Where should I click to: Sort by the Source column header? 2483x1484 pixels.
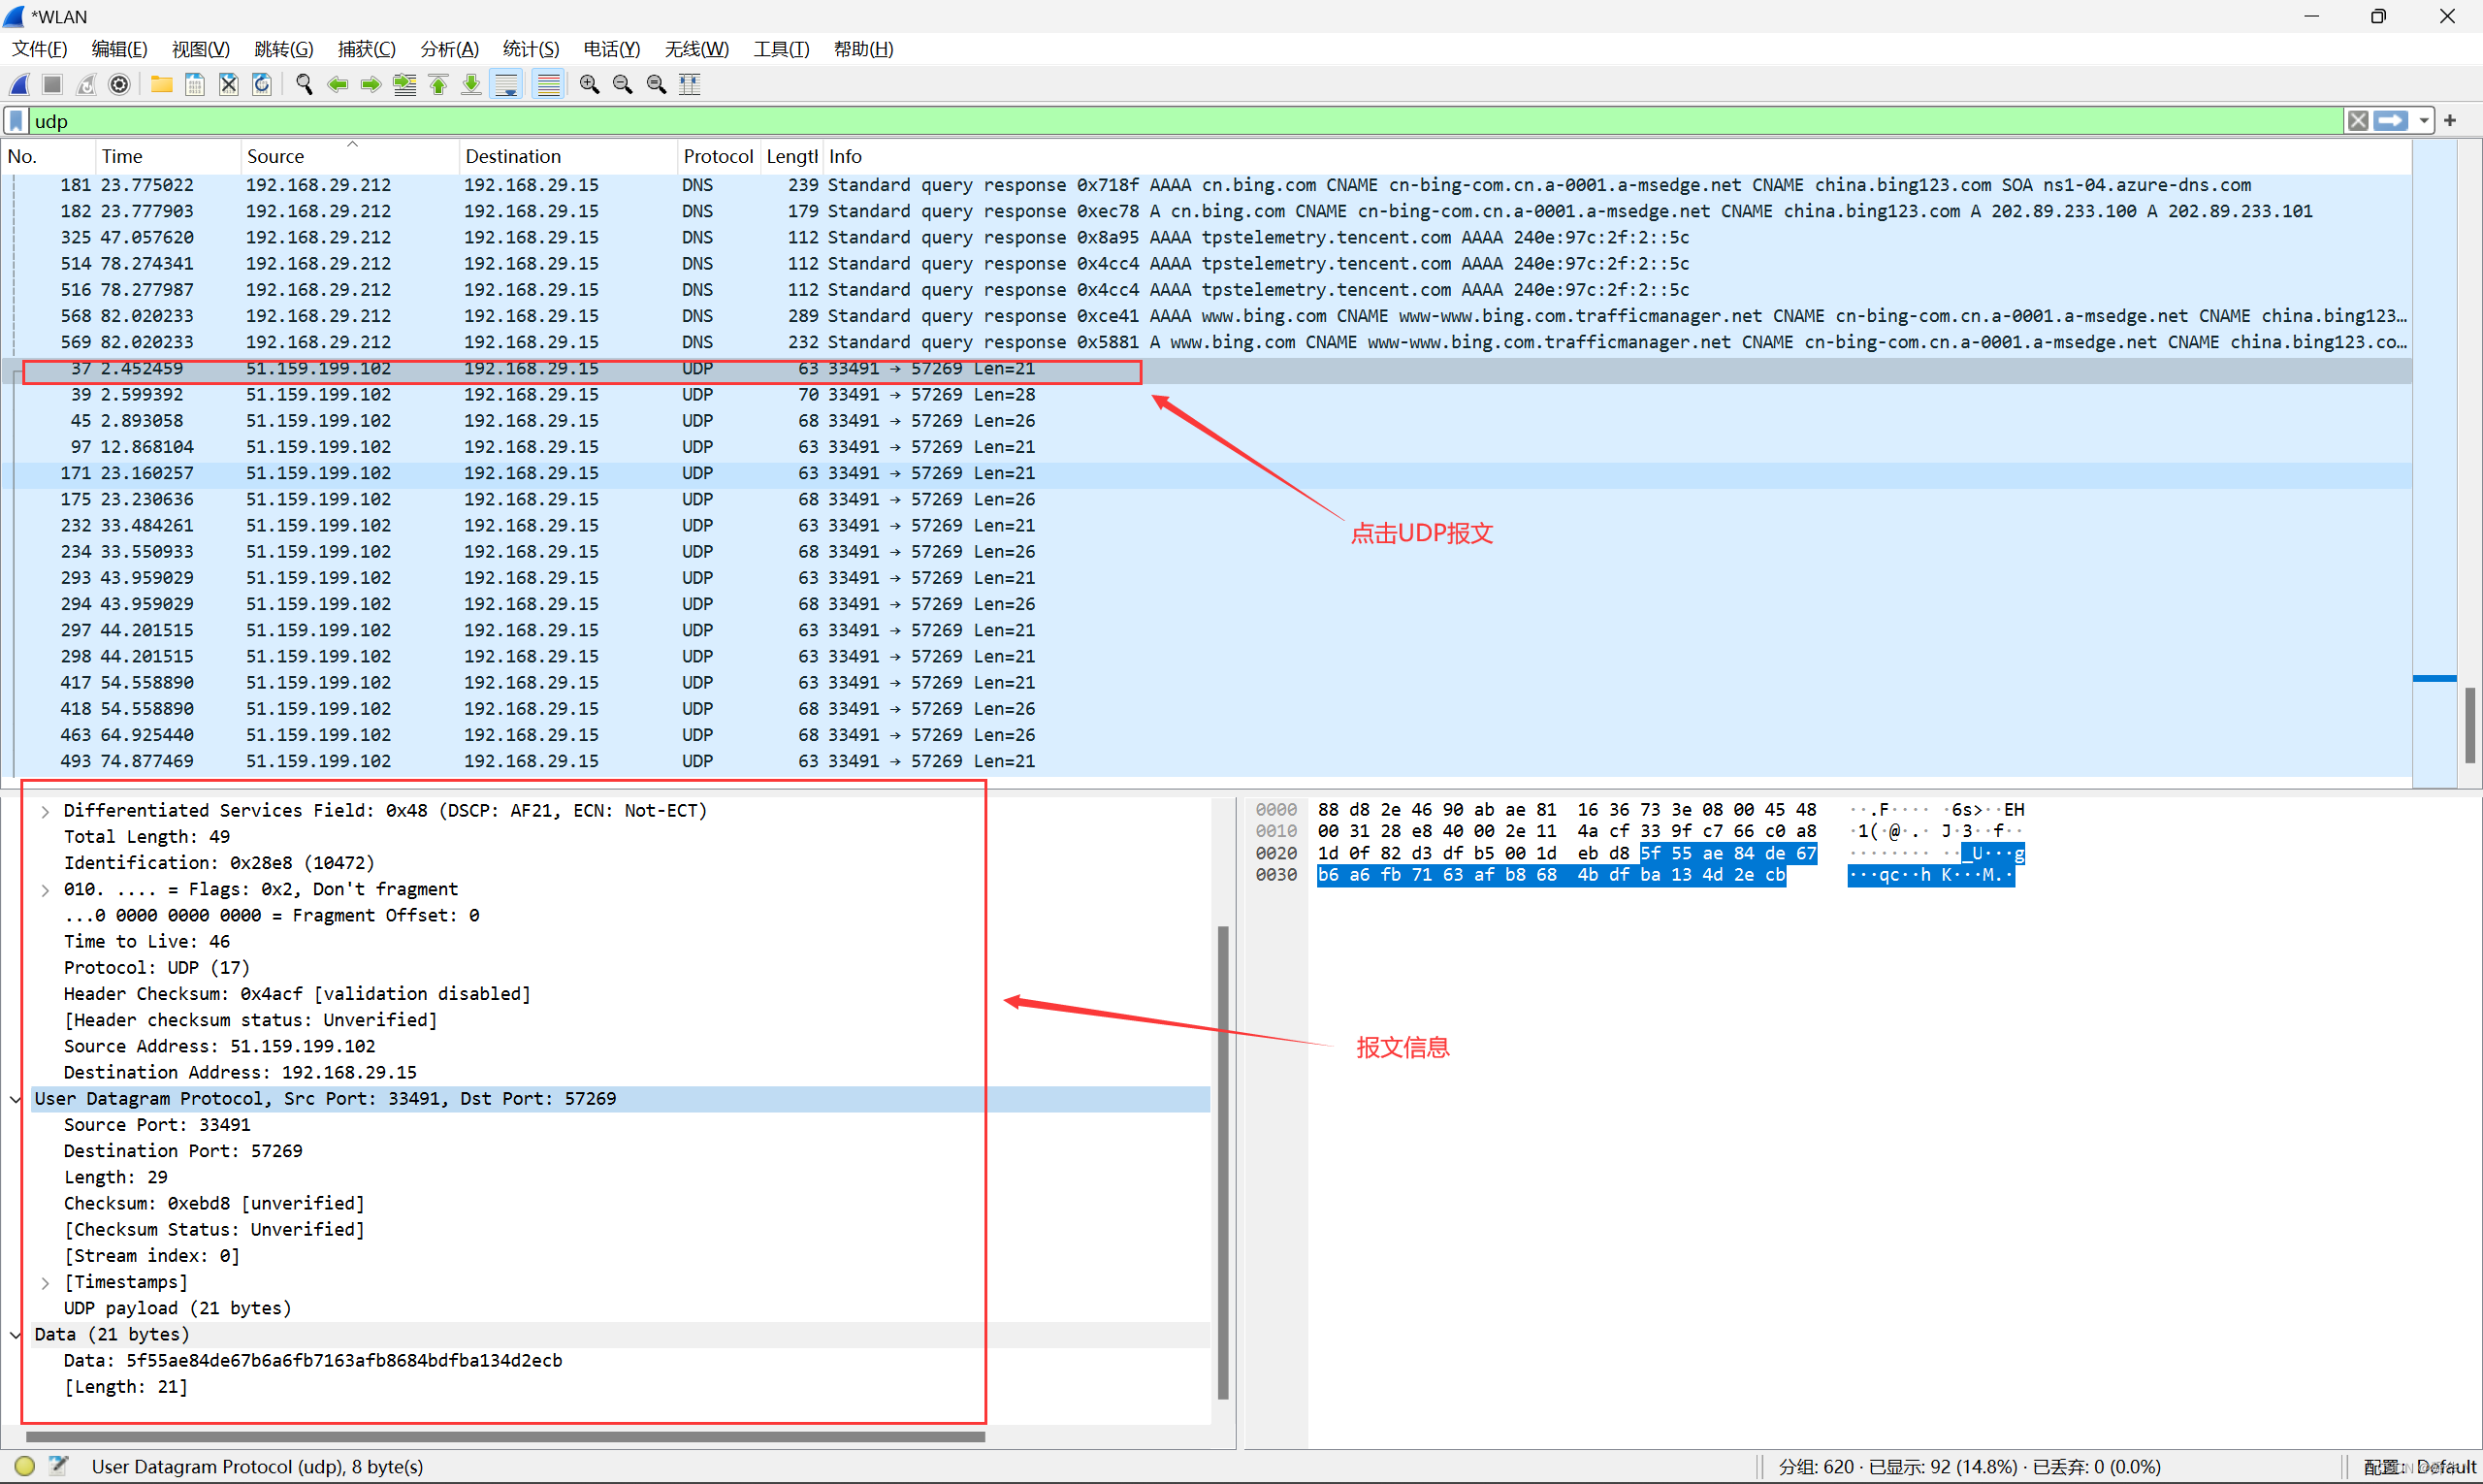pyautogui.click(x=350, y=156)
